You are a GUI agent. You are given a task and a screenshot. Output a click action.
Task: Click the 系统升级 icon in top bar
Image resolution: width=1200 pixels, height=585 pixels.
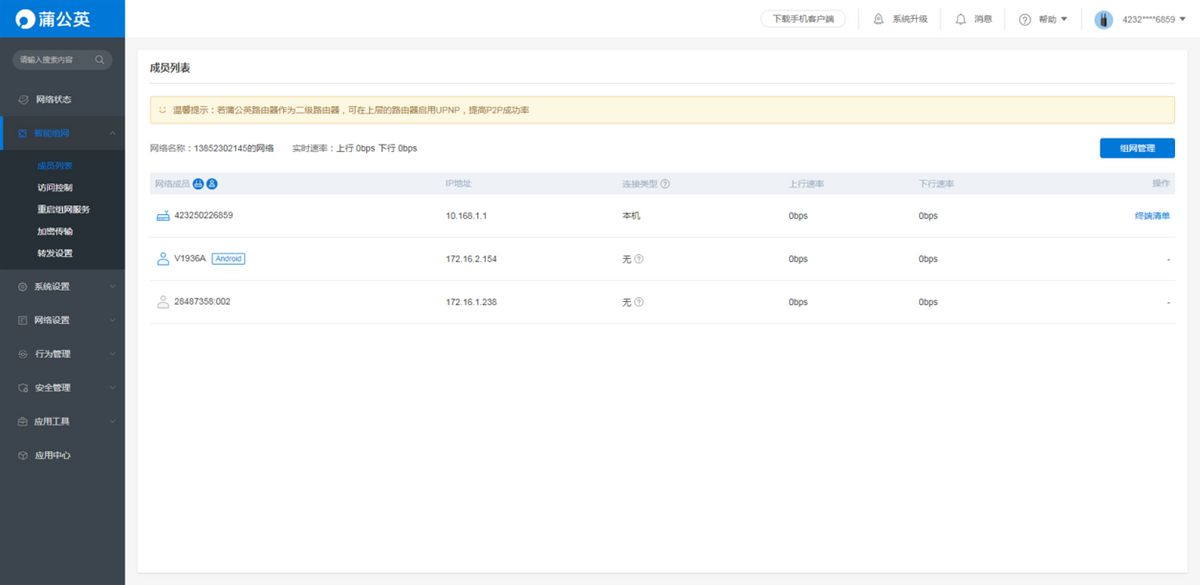click(879, 19)
